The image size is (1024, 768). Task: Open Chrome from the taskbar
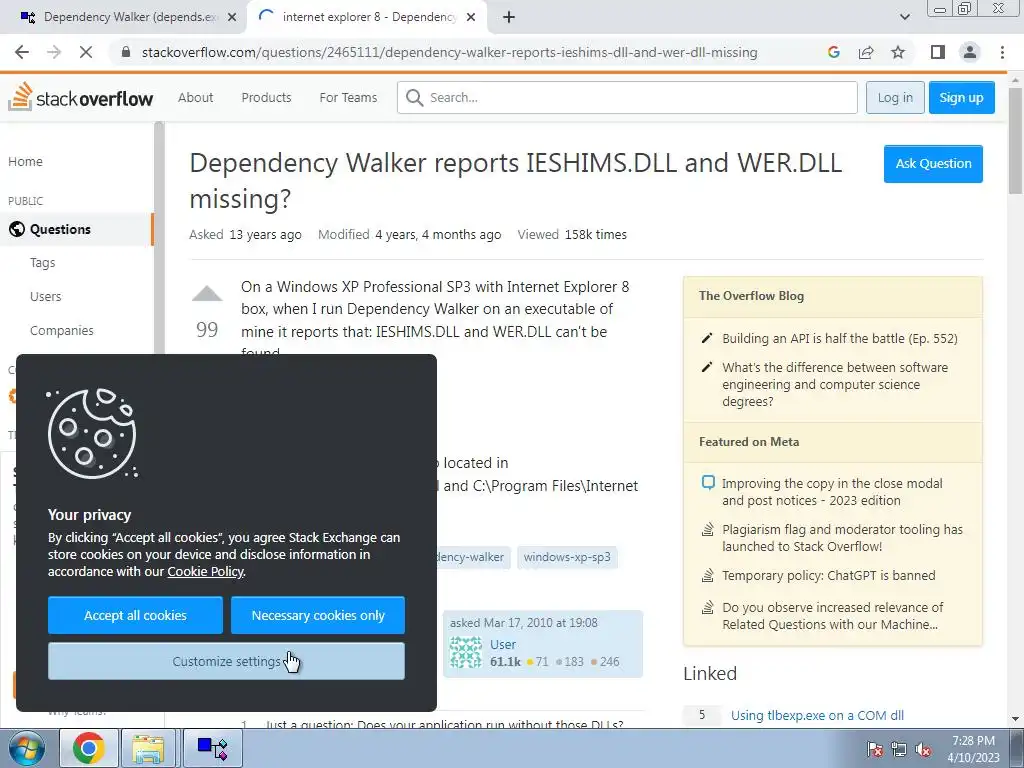point(88,748)
